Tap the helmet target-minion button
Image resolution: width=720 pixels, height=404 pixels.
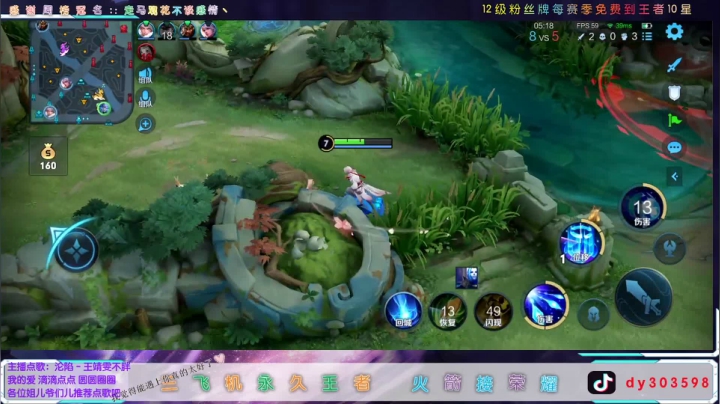pyautogui.click(x=593, y=315)
